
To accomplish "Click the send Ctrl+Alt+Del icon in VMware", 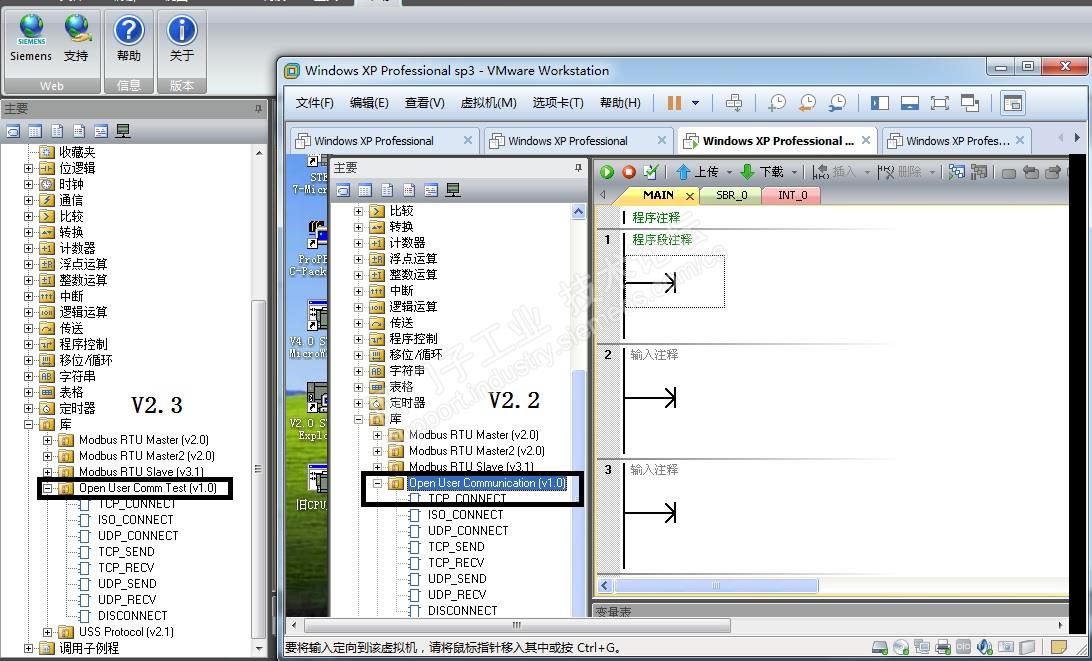I will 733,103.
